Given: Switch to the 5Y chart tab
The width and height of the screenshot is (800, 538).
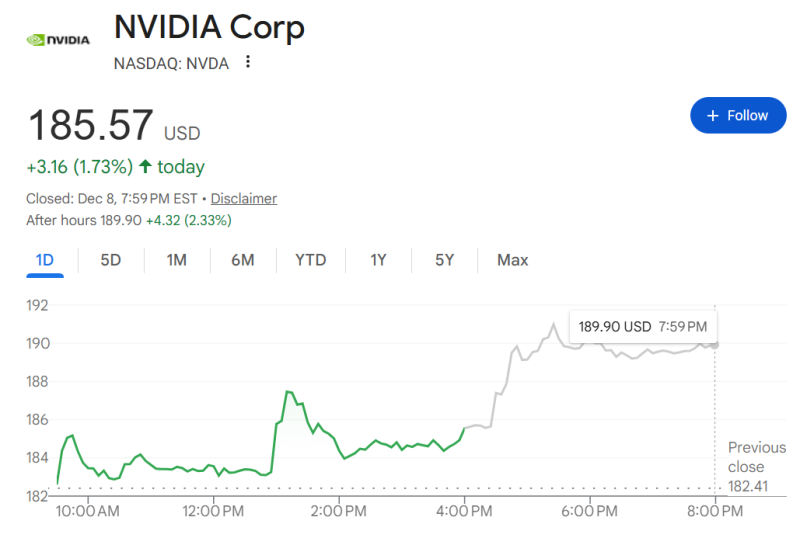Looking at the screenshot, I should tap(445, 260).
